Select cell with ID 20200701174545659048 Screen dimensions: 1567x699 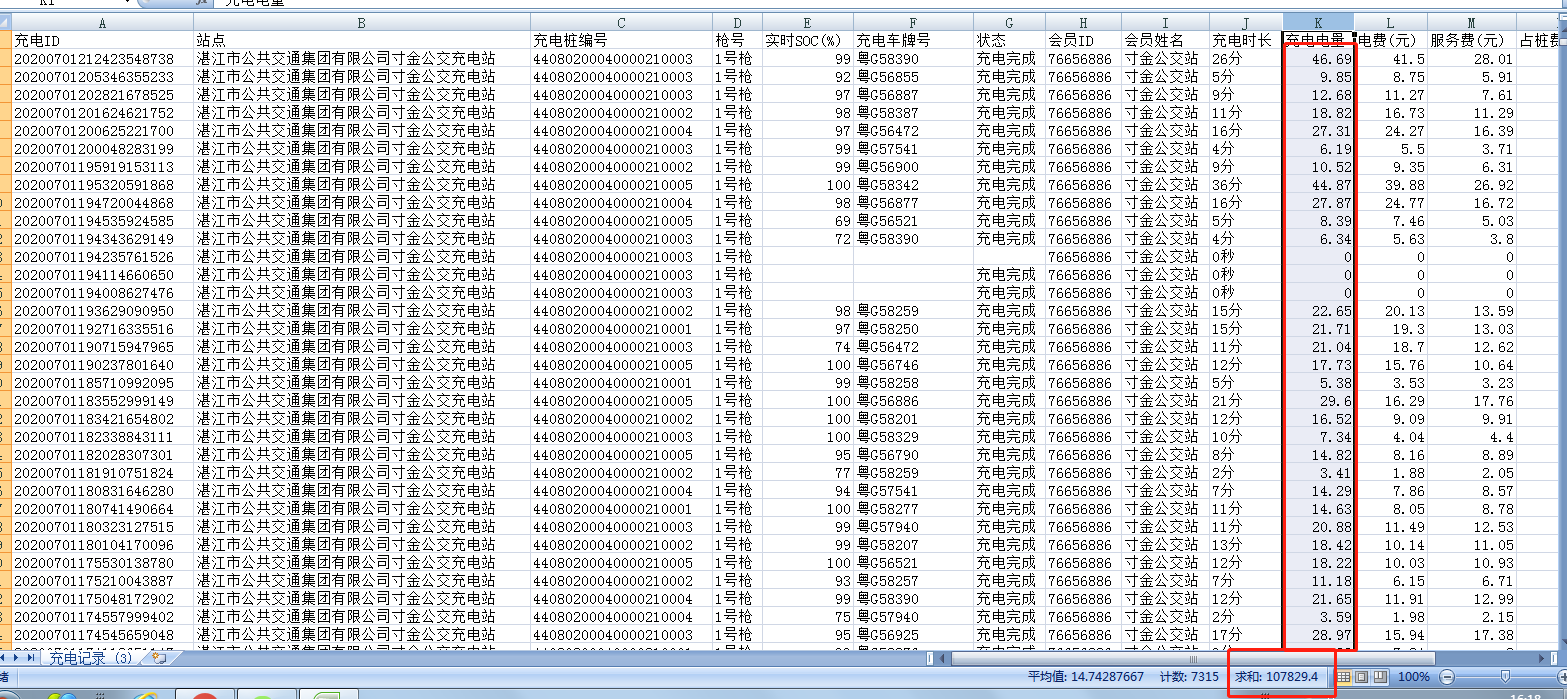tap(103, 635)
